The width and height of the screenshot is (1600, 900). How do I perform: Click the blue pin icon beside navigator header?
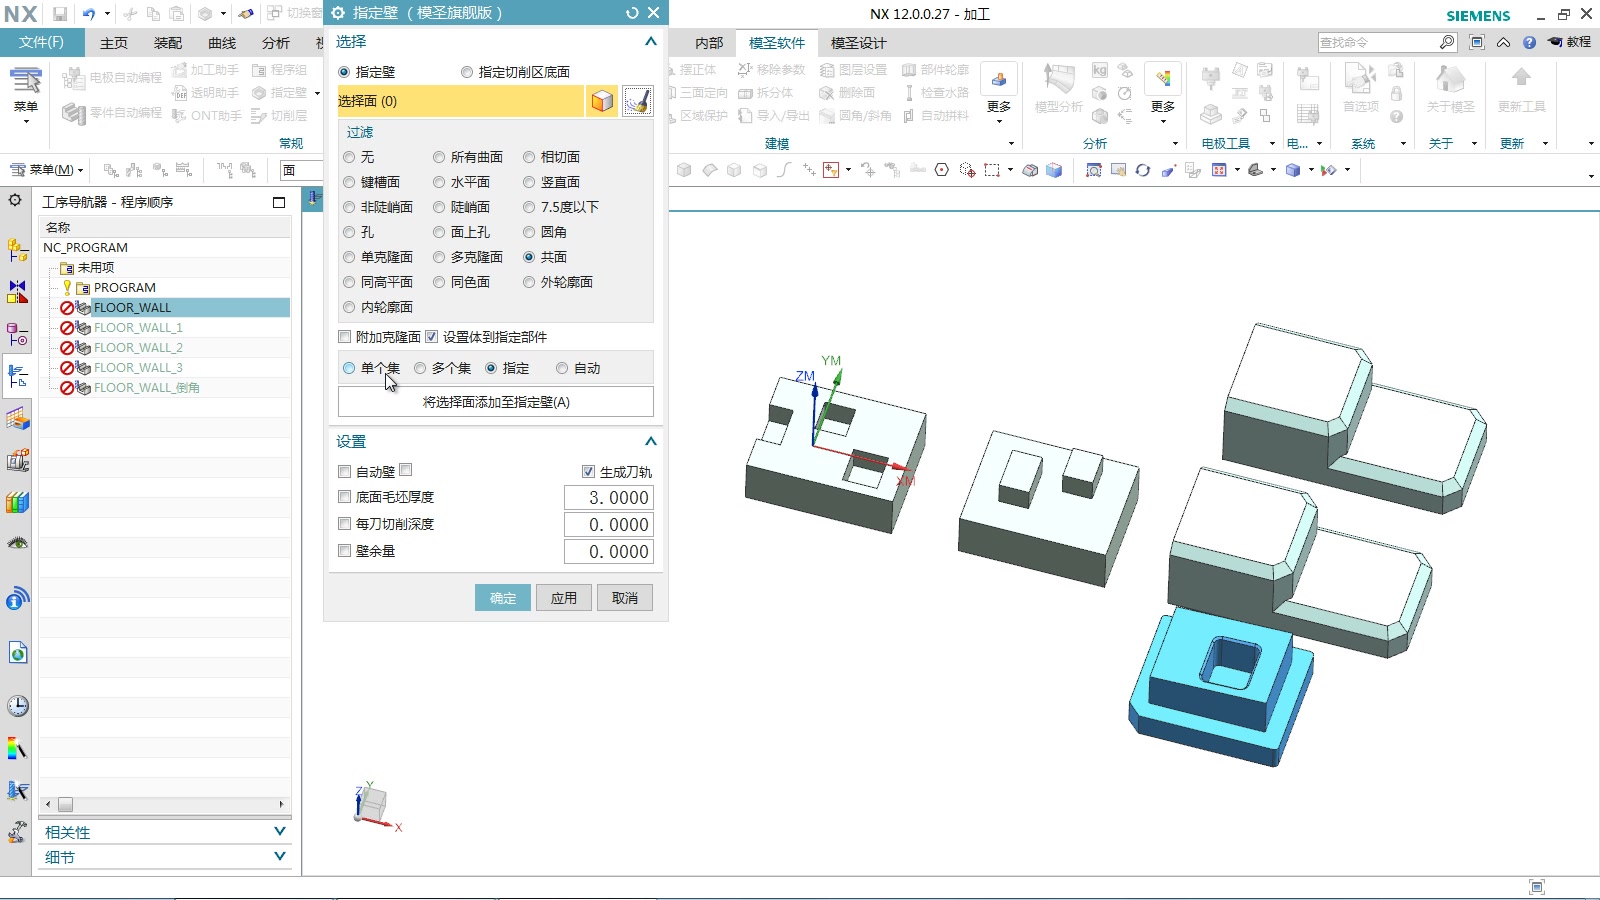coord(313,198)
